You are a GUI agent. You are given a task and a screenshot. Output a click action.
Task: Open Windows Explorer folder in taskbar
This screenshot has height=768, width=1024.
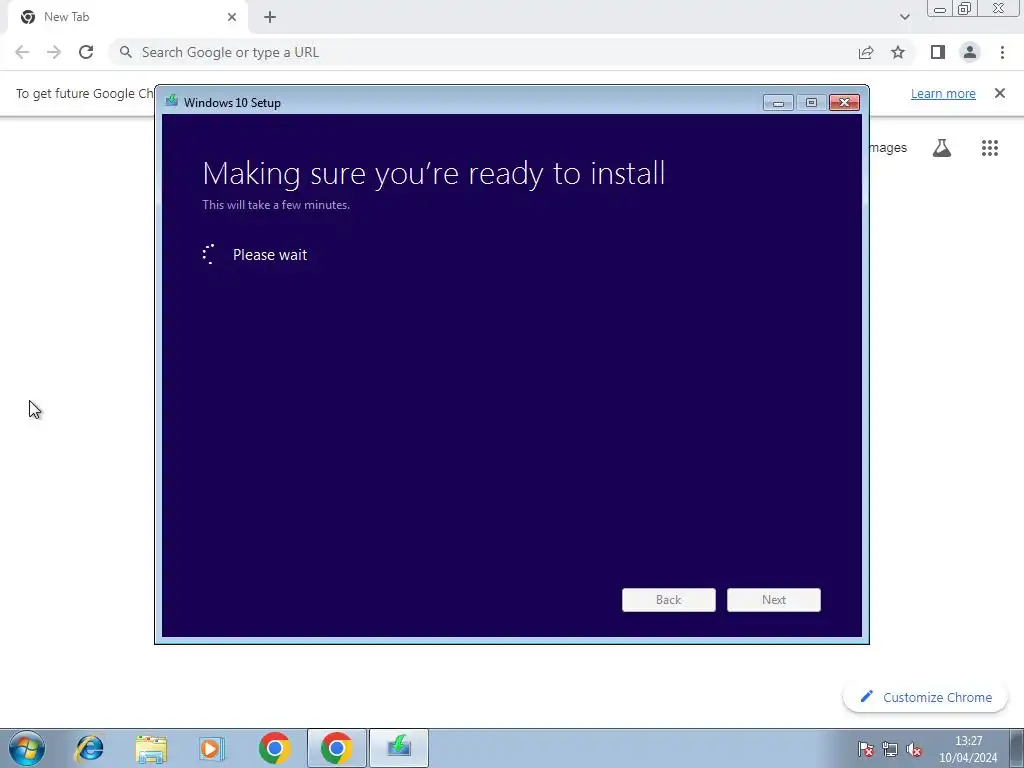[151, 748]
